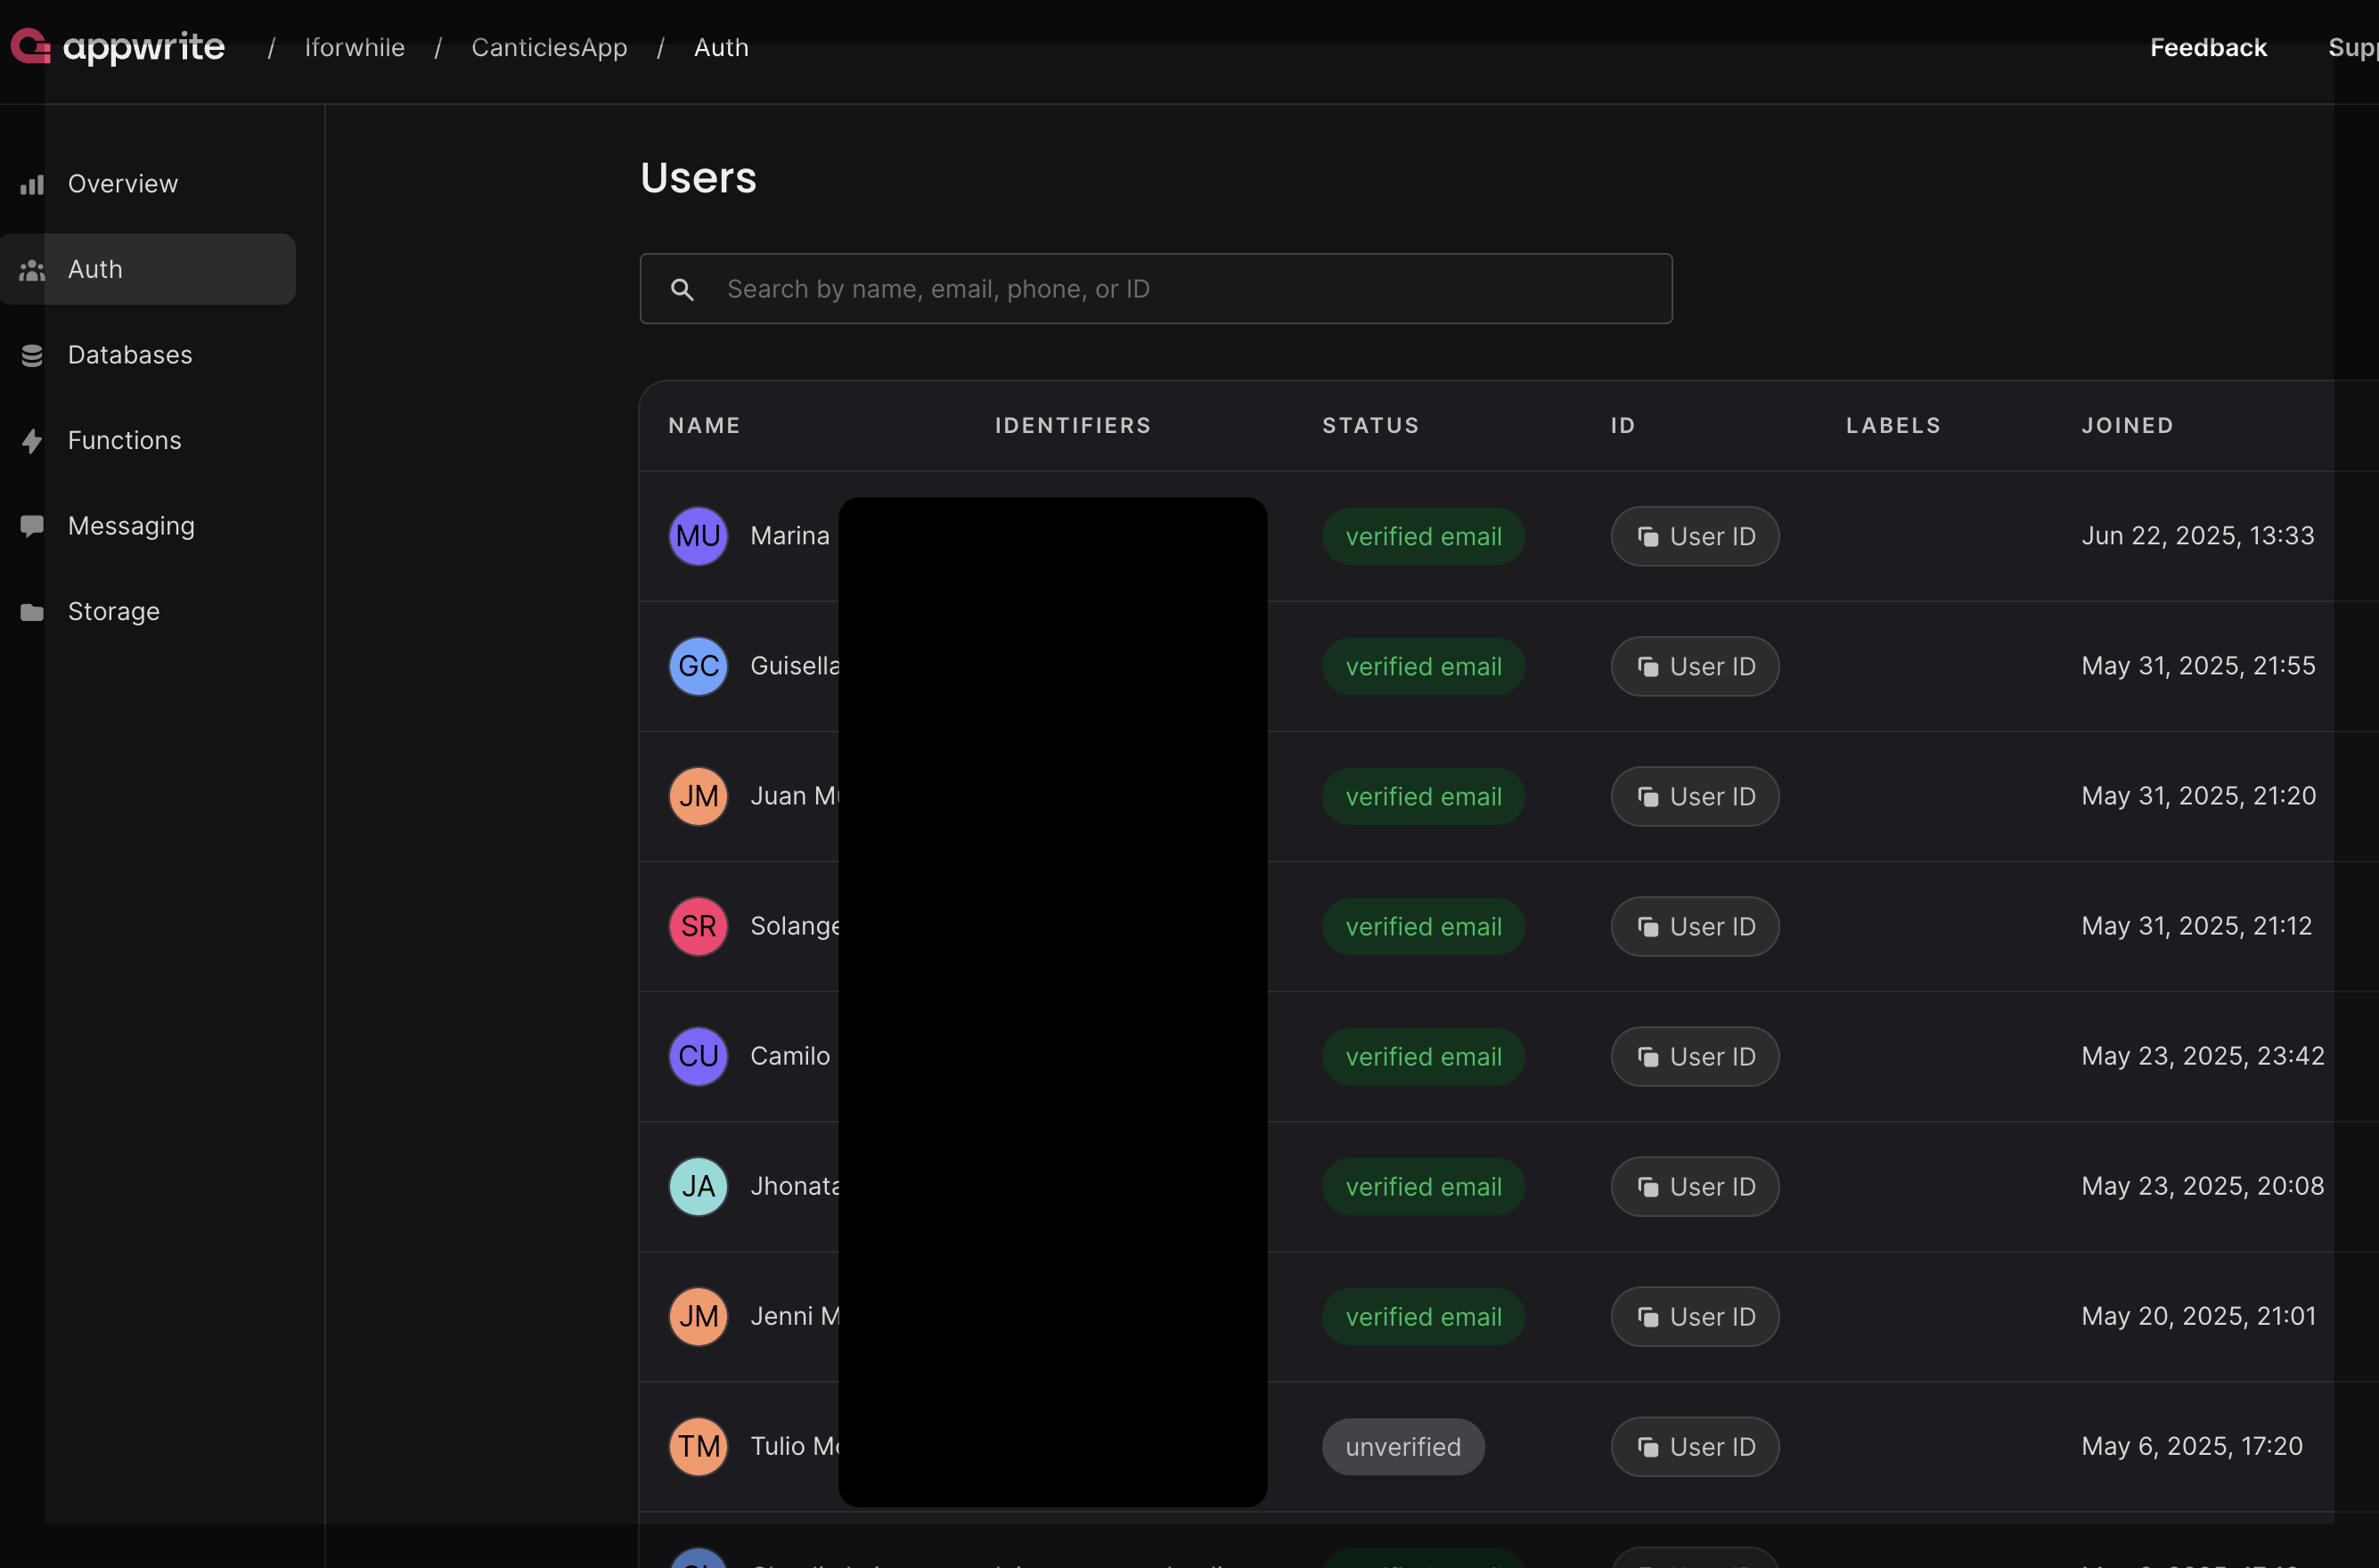Go to Iforwhile organization breadcrumb
2379x1568 pixels.
(x=354, y=47)
